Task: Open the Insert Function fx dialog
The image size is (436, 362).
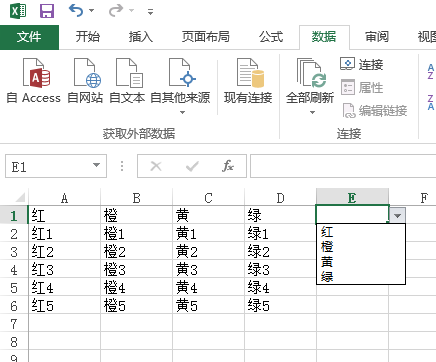Action: click(x=228, y=166)
